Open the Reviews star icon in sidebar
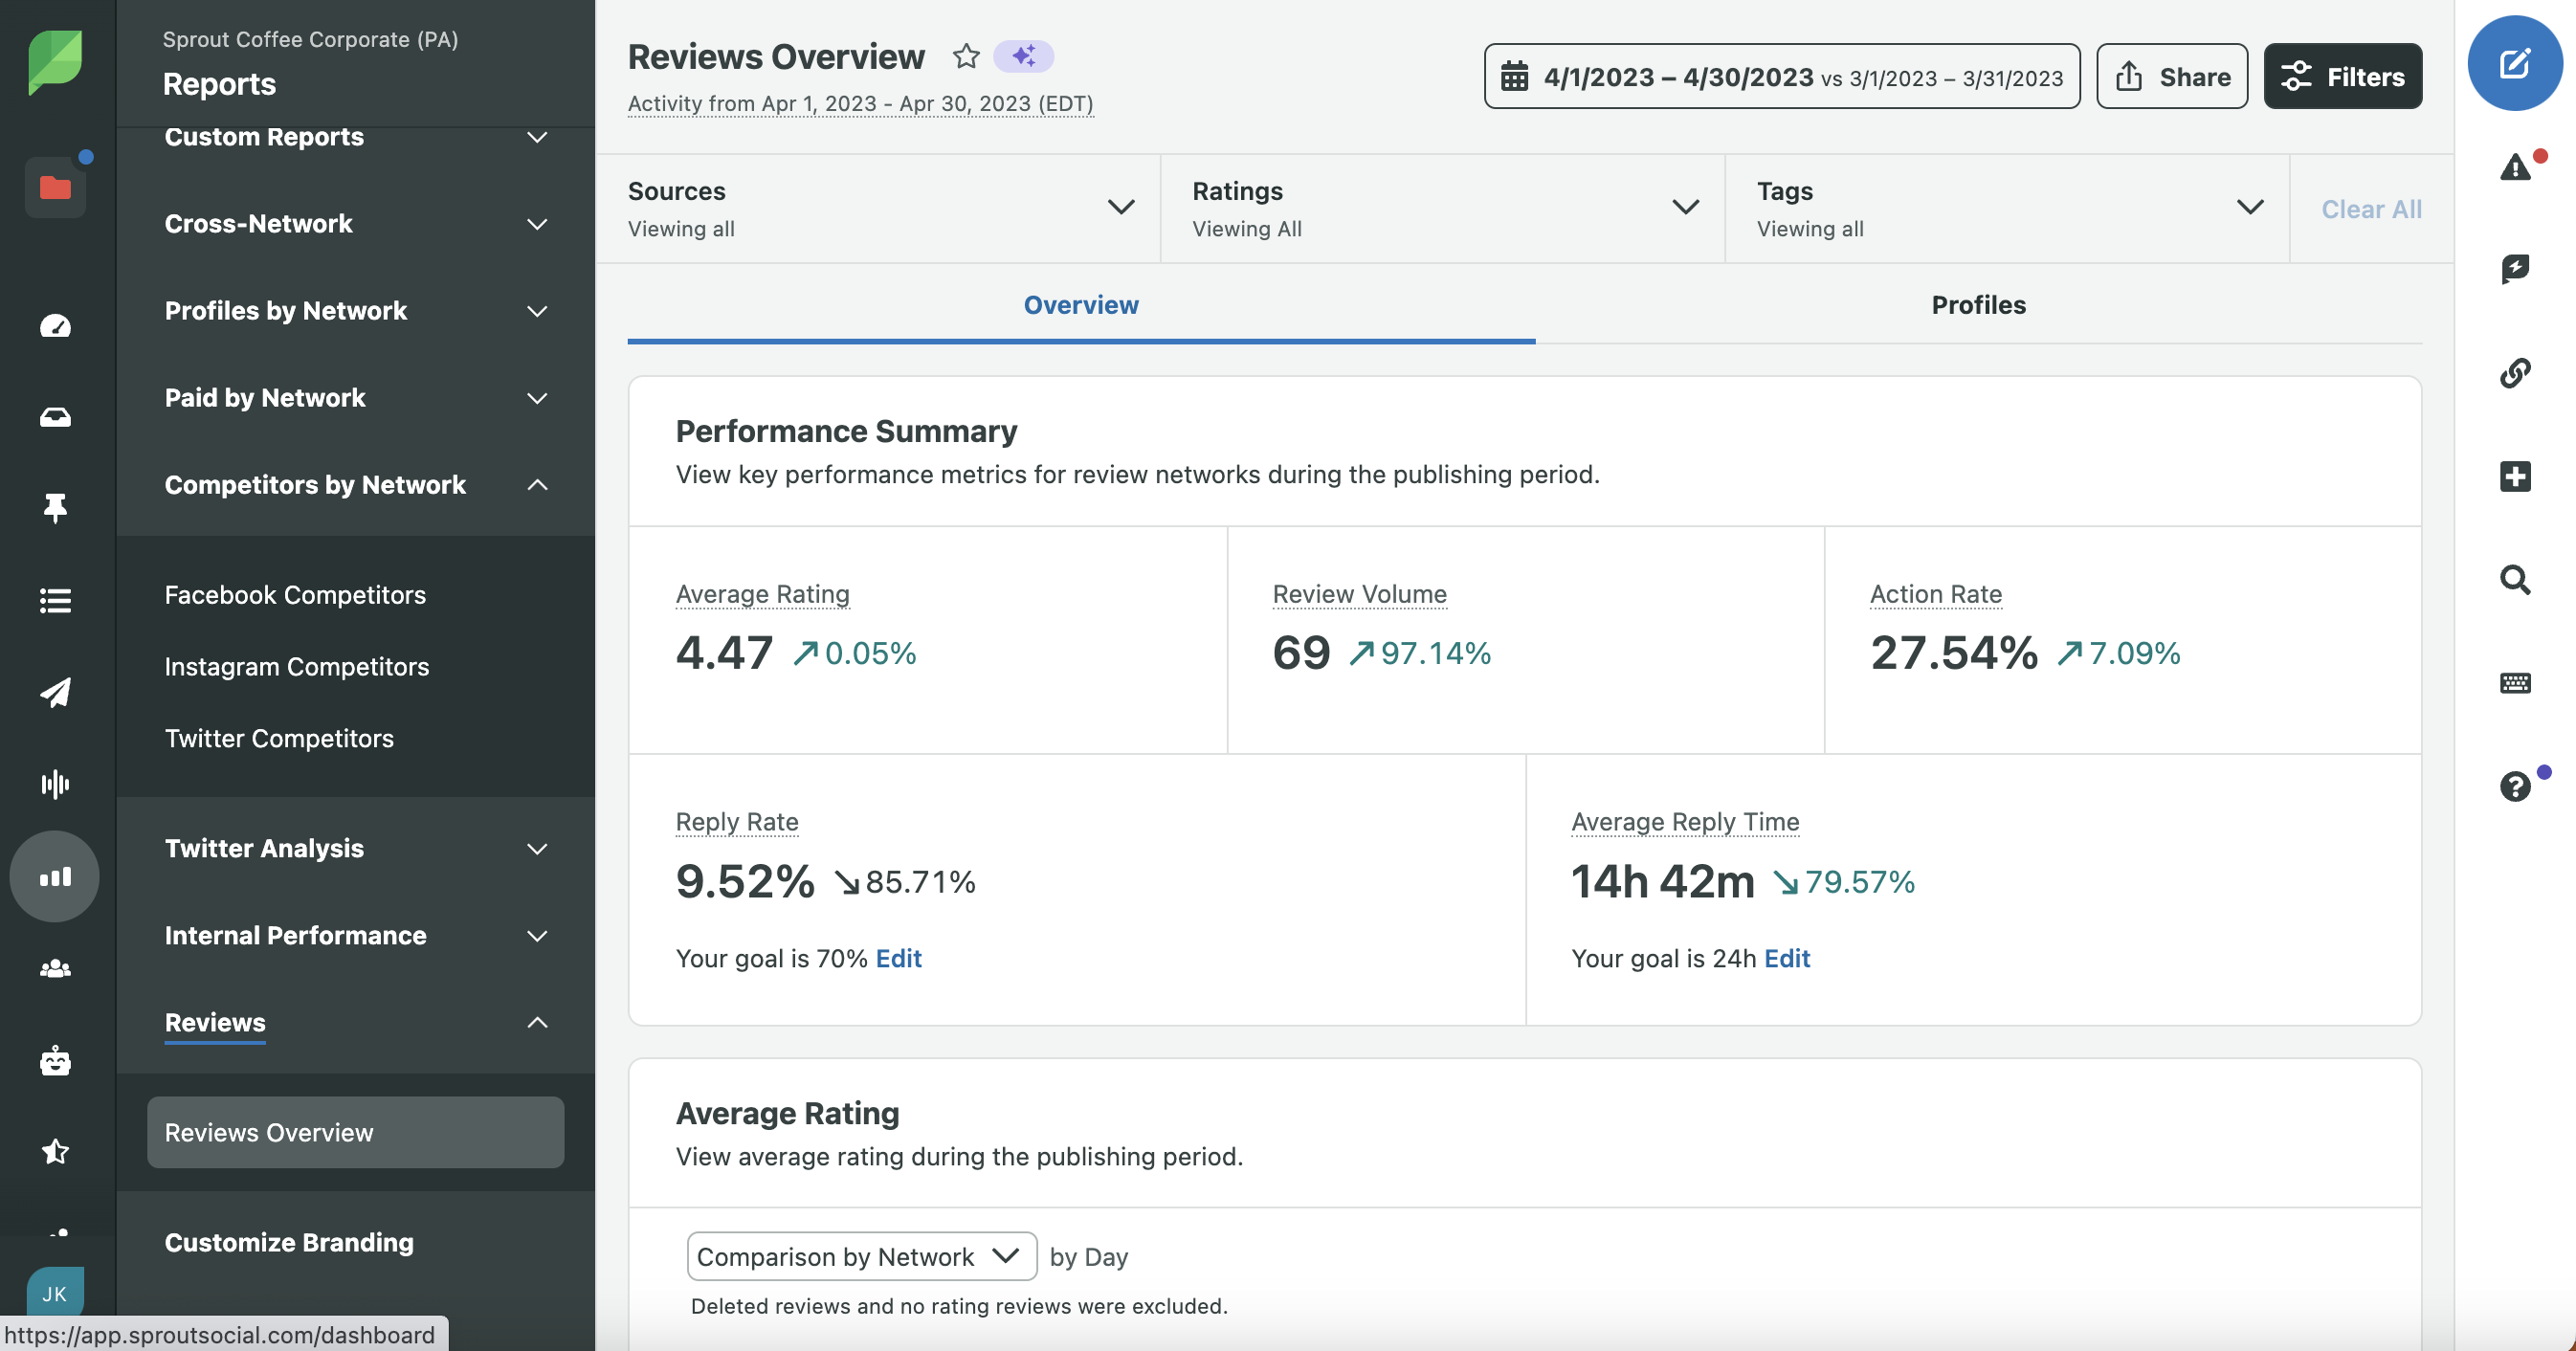2576x1351 pixels. (x=55, y=1151)
